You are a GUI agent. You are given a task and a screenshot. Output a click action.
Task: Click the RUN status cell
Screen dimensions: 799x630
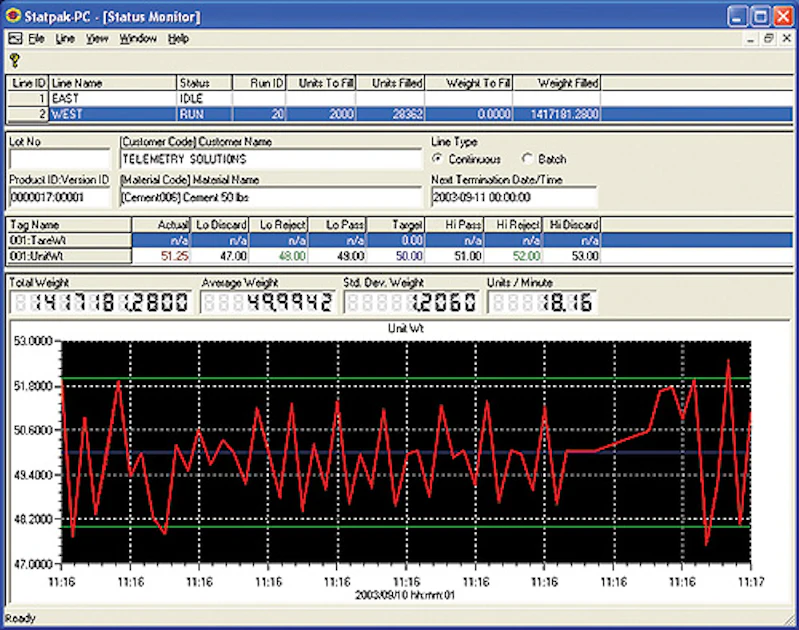tap(204, 114)
